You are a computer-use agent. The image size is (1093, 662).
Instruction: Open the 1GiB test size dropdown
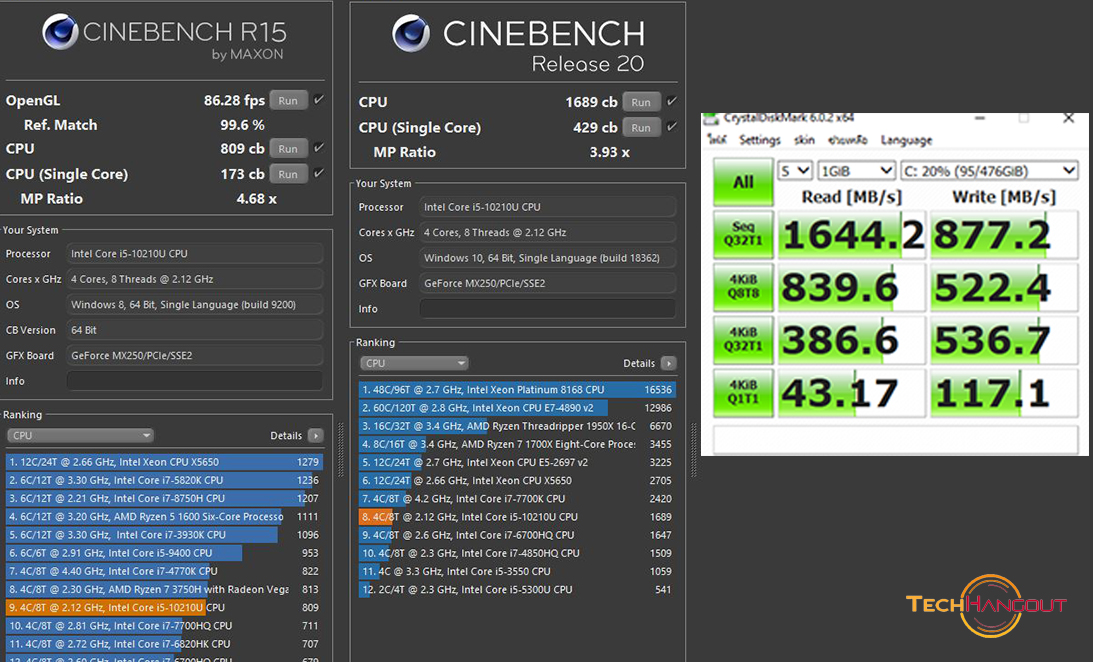(x=857, y=171)
